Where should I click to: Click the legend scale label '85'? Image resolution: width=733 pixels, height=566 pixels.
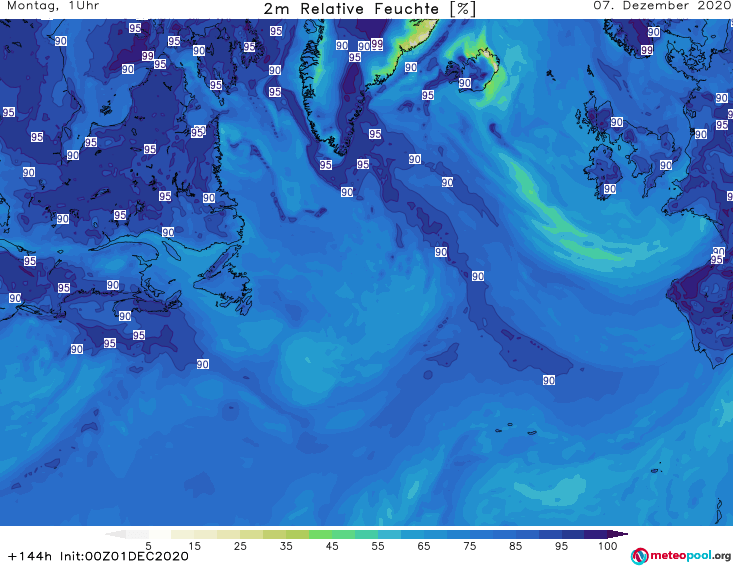coord(516,546)
